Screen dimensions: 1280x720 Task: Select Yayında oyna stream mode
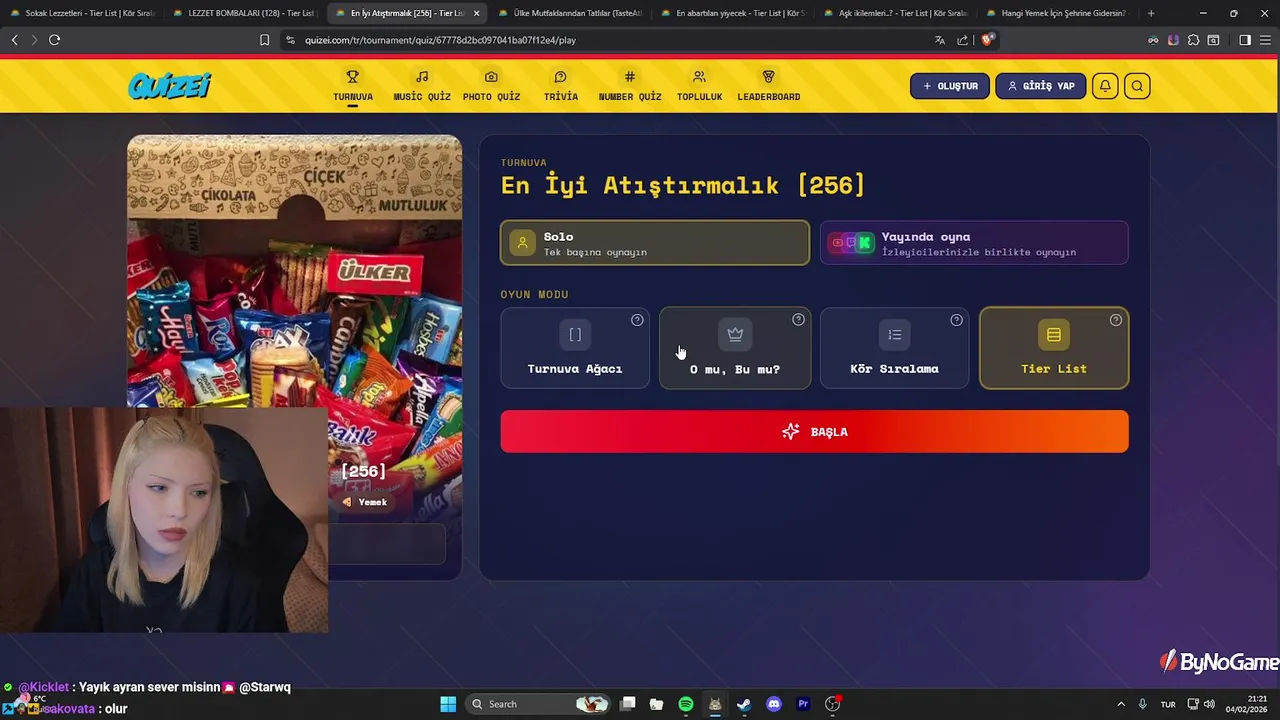pyautogui.click(x=974, y=243)
